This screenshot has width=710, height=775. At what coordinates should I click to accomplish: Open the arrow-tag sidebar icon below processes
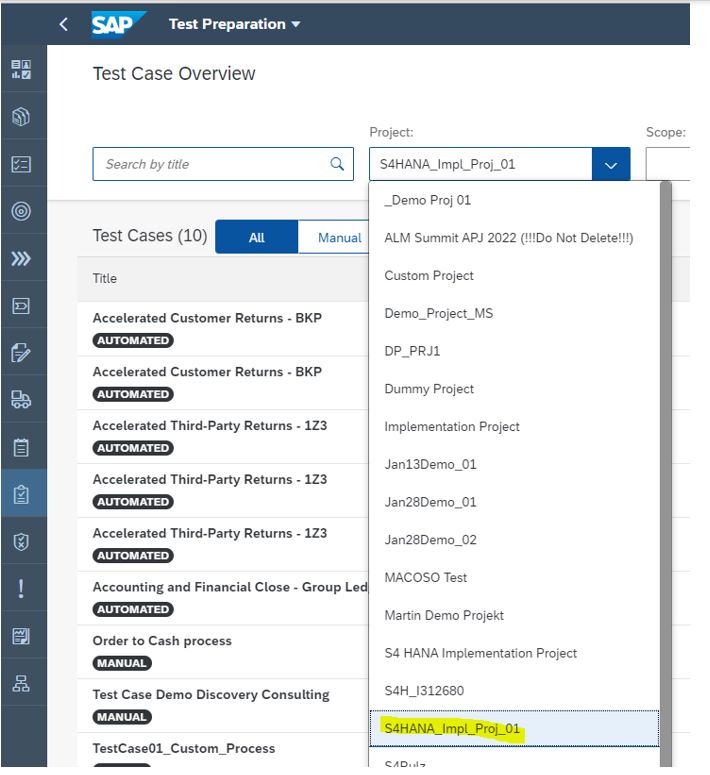coord(21,306)
